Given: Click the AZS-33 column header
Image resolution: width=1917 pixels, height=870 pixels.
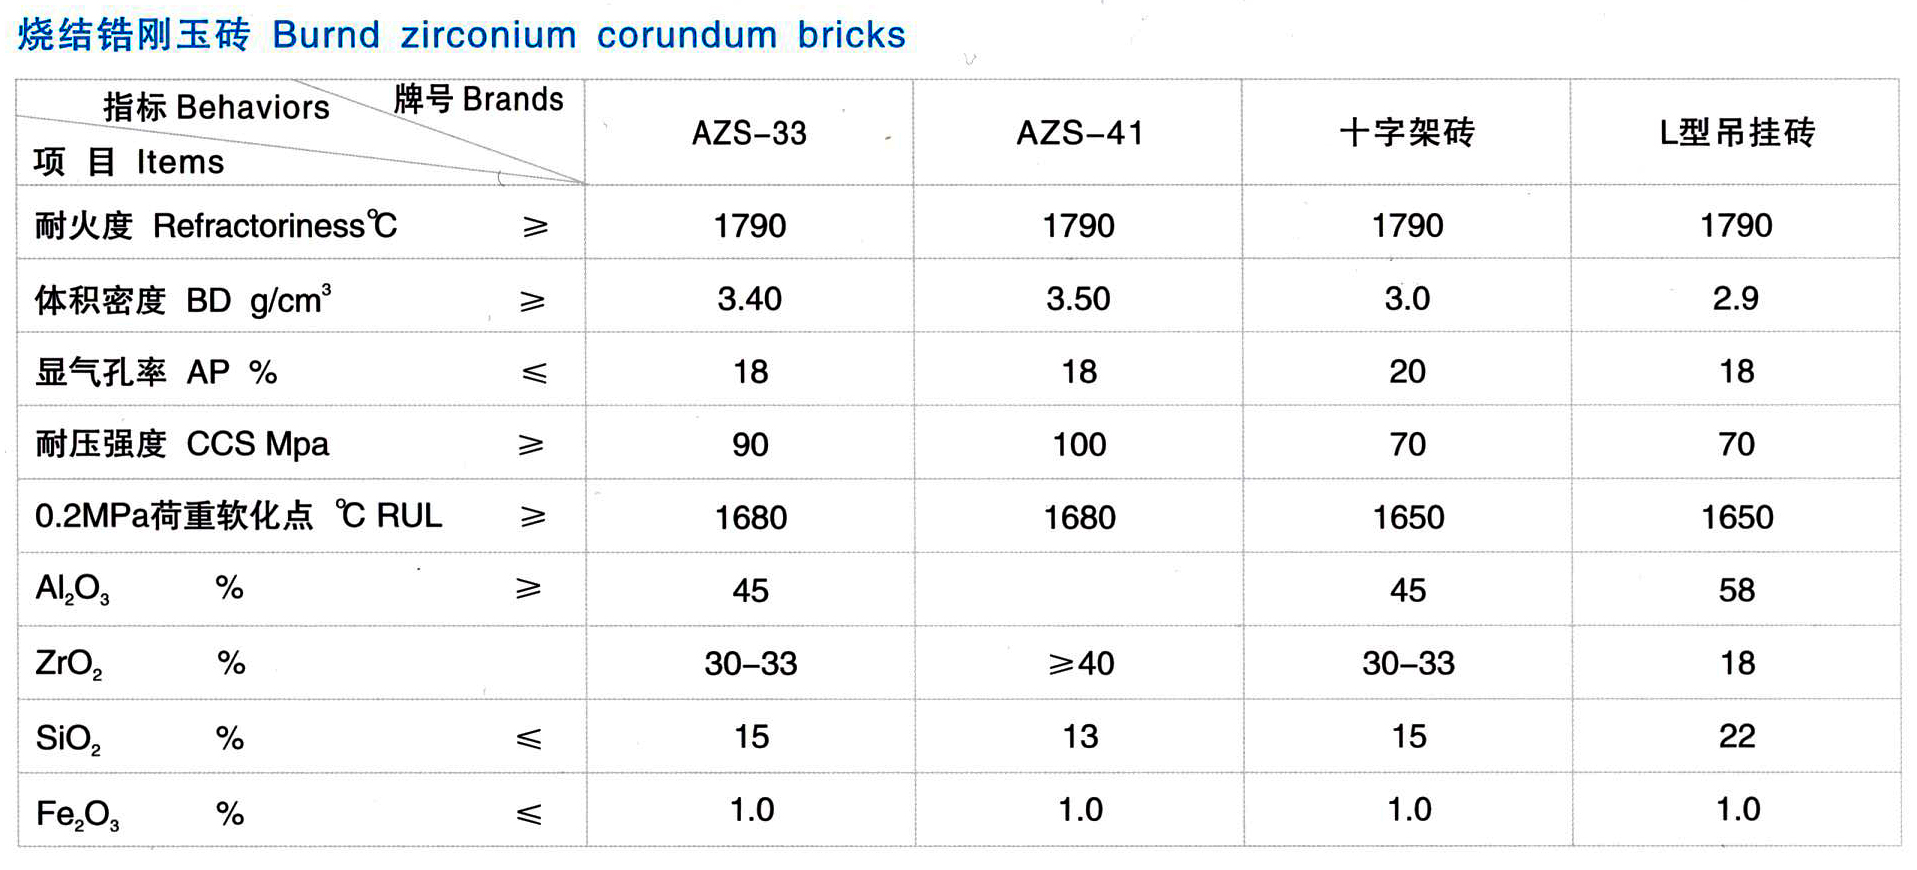Looking at the screenshot, I should click(749, 133).
